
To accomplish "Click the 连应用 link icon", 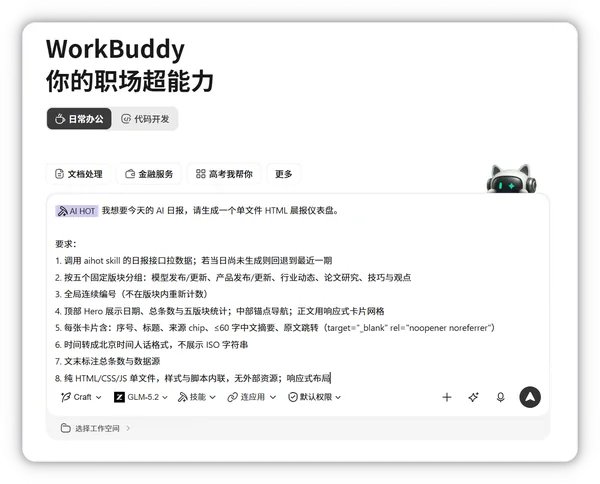I will (x=232, y=397).
